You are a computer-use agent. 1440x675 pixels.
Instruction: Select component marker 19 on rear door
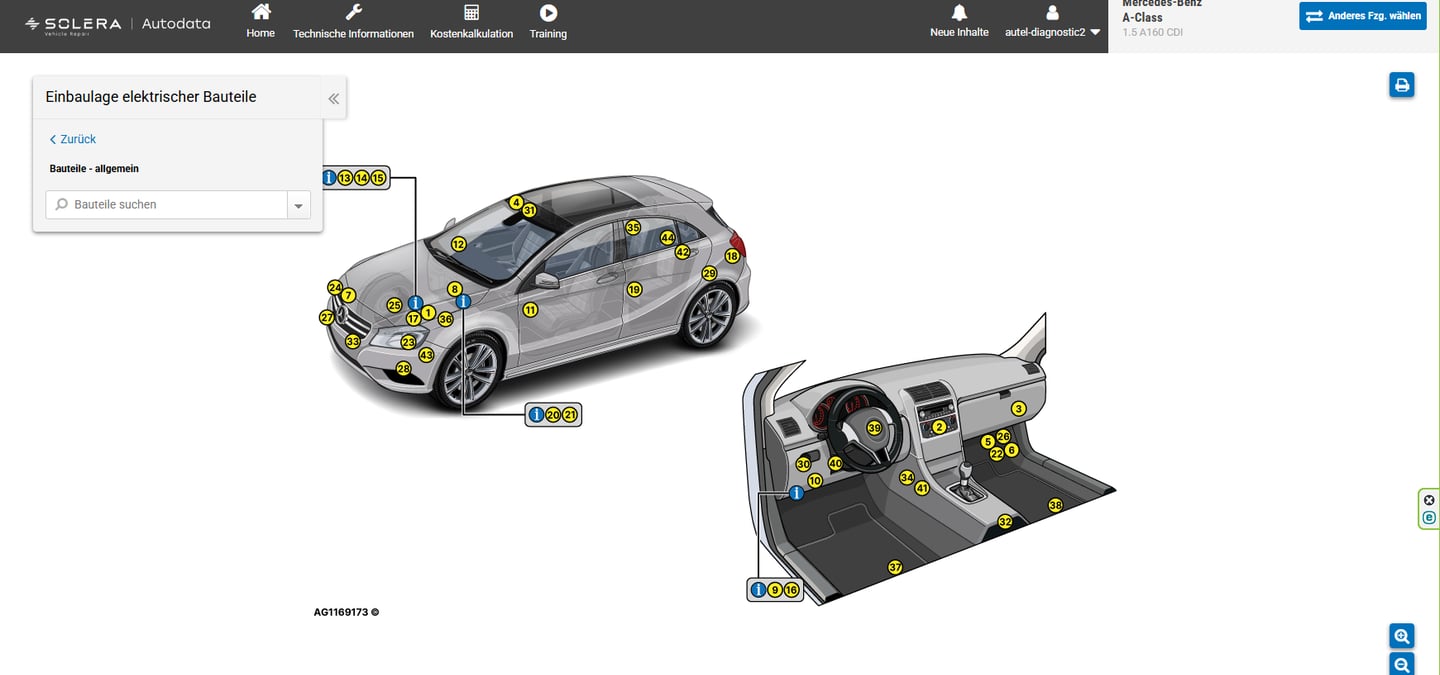pyautogui.click(x=634, y=290)
